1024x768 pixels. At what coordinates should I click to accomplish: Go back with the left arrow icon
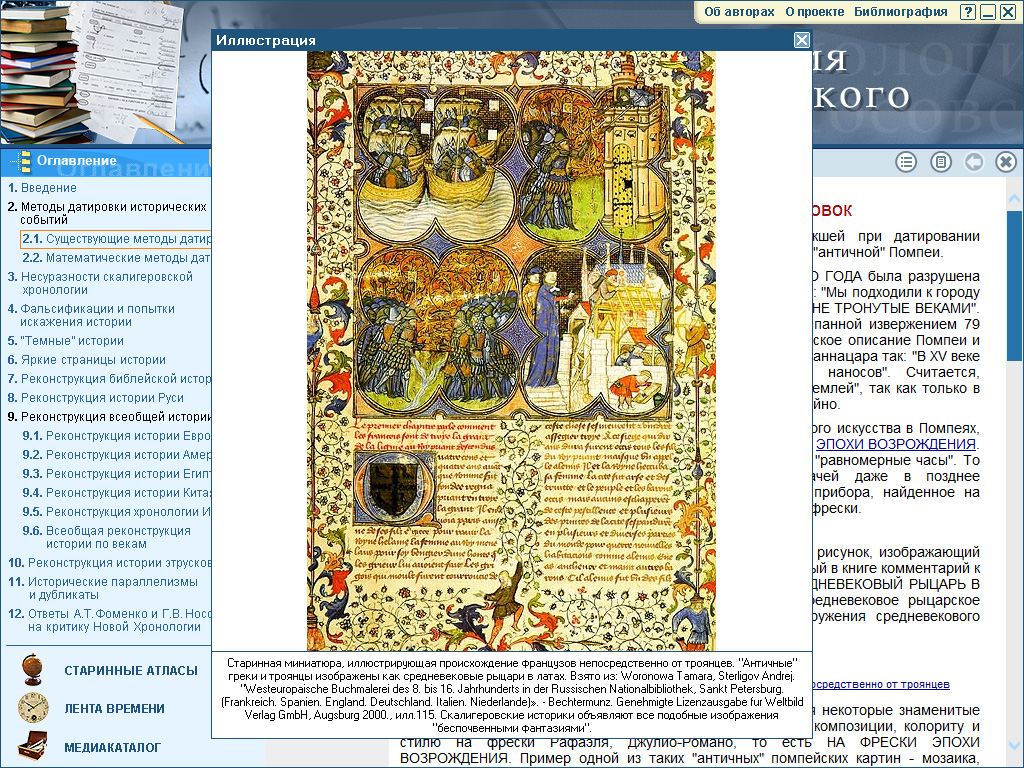[974, 161]
